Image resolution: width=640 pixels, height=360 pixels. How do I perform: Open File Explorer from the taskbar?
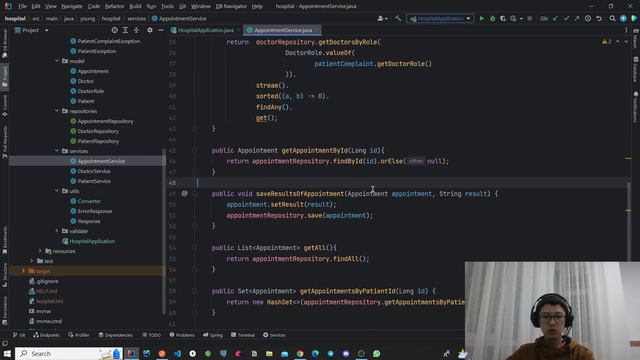pos(269,353)
